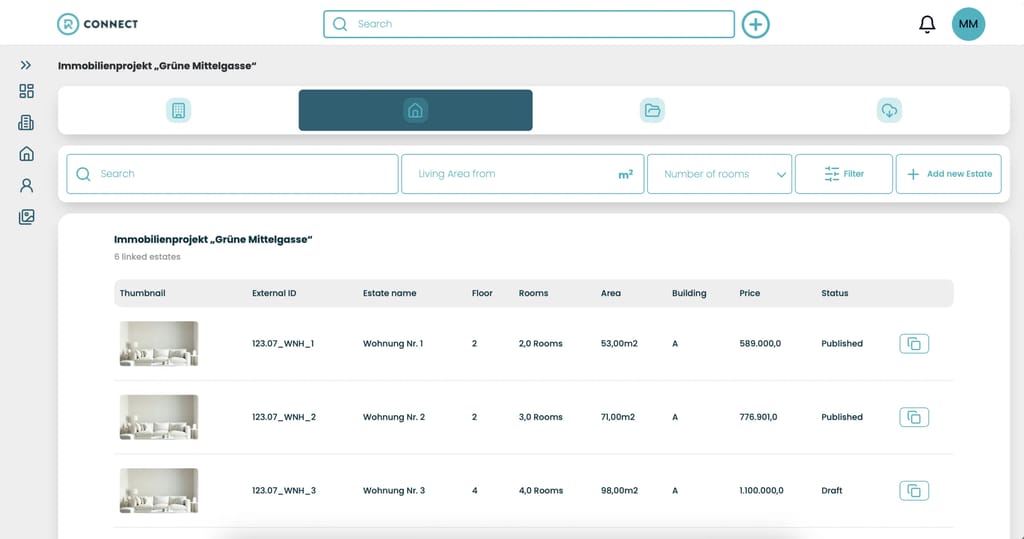Image resolution: width=1024 pixels, height=539 pixels.
Task: Click the Floor column header
Action: pyautogui.click(x=482, y=293)
